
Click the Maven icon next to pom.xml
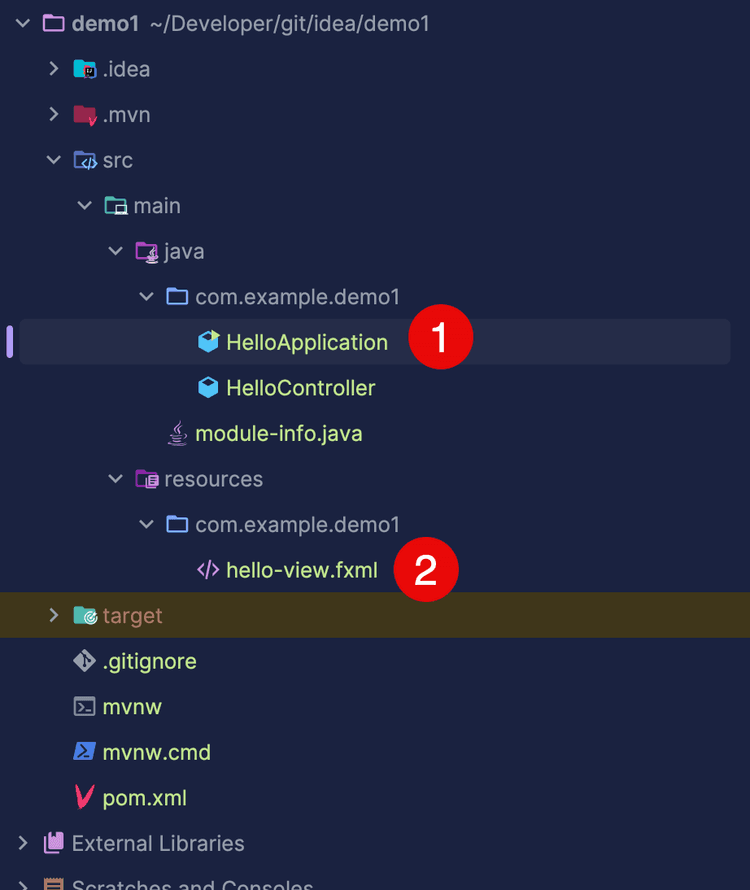[86, 798]
